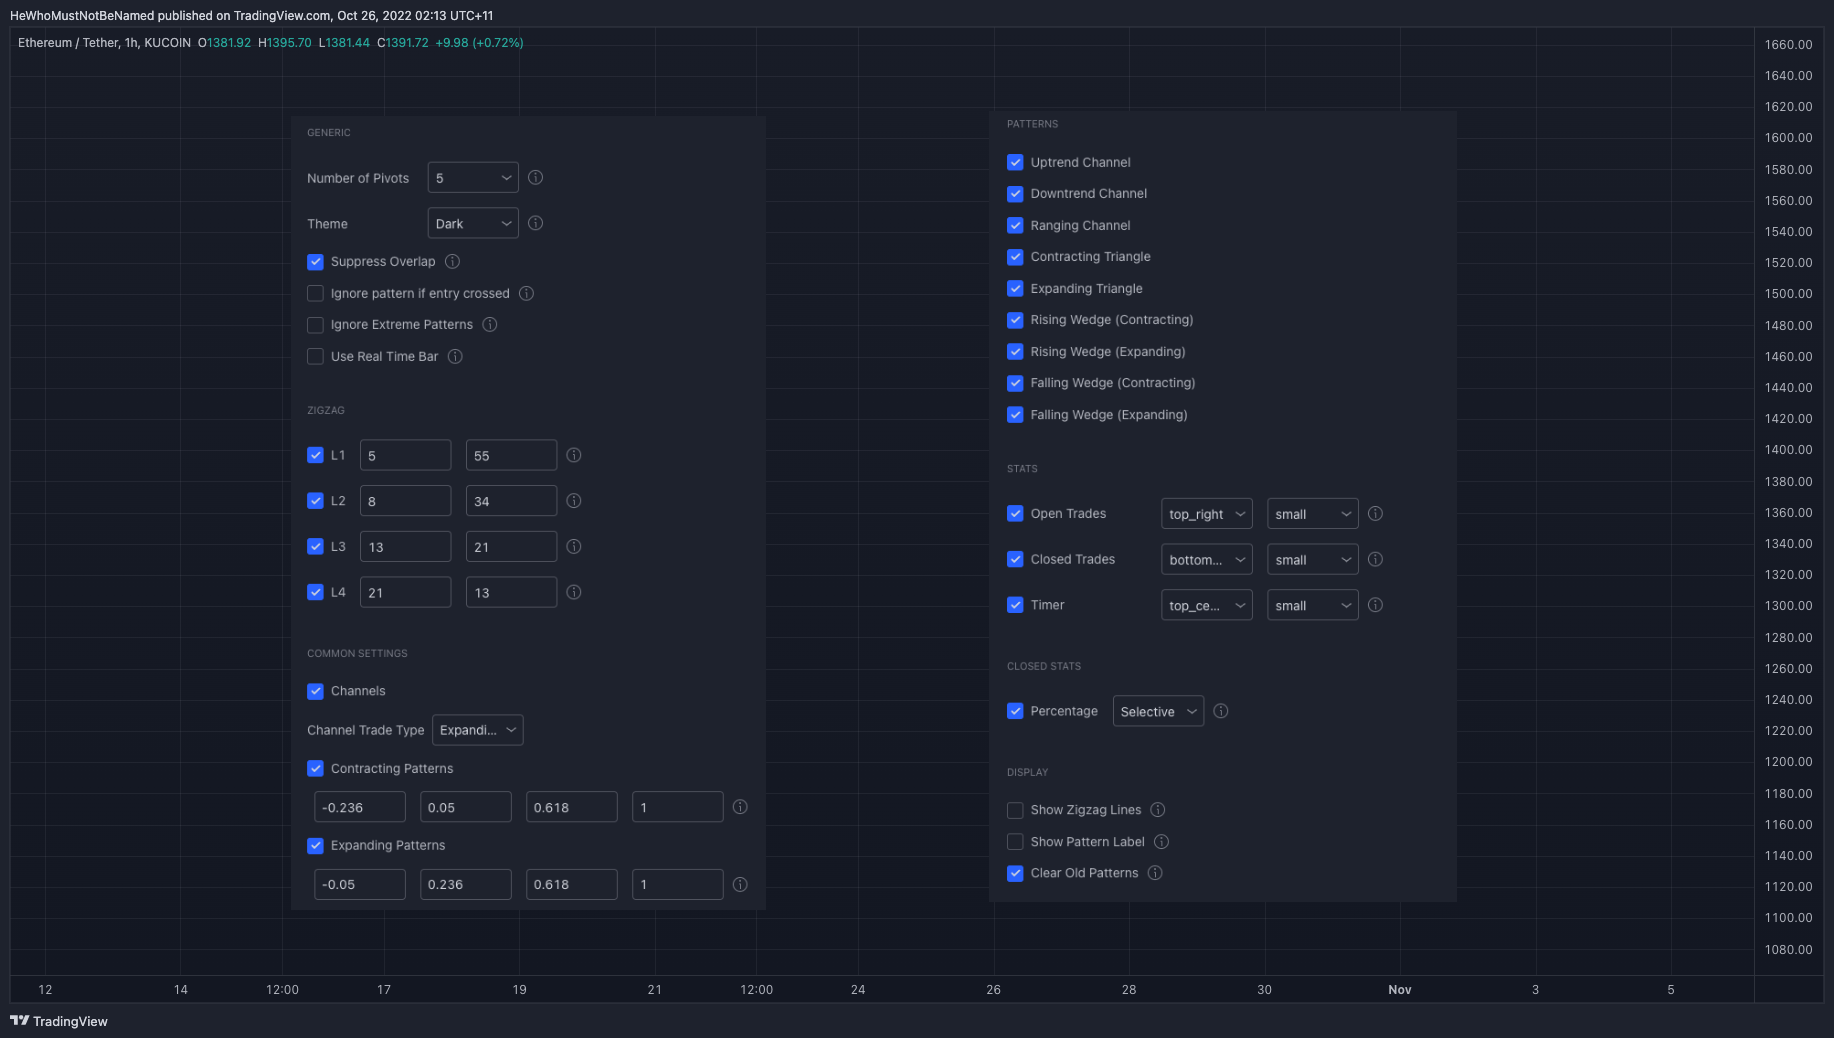Disable the Uptrend Channel pattern
This screenshot has width=1834, height=1038.
coord(1015,162)
